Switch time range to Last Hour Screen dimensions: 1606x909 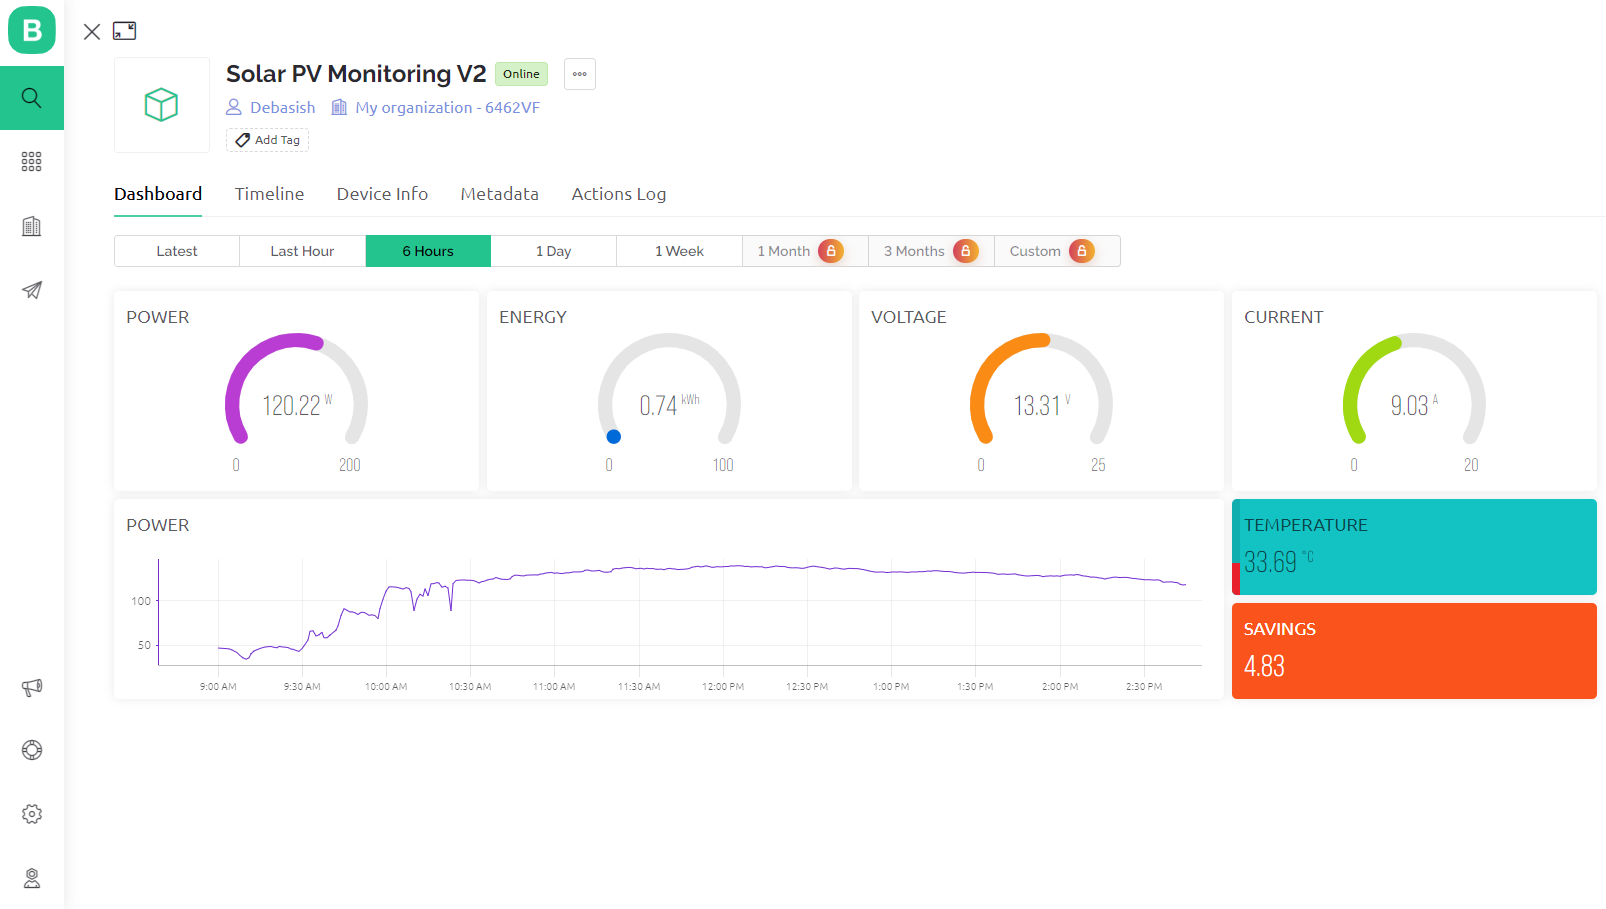coord(301,251)
